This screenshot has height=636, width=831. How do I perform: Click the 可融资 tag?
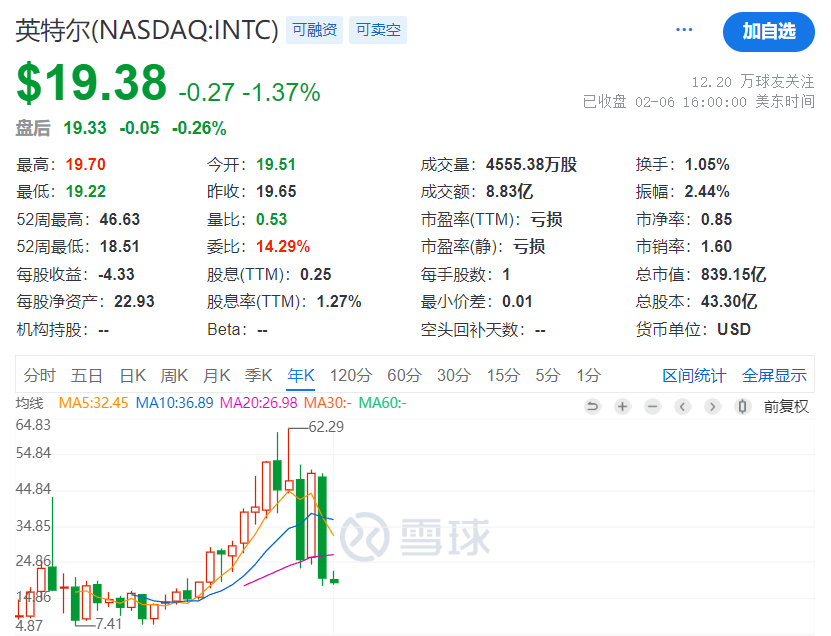pyautogui.click(x=315, y=30)
